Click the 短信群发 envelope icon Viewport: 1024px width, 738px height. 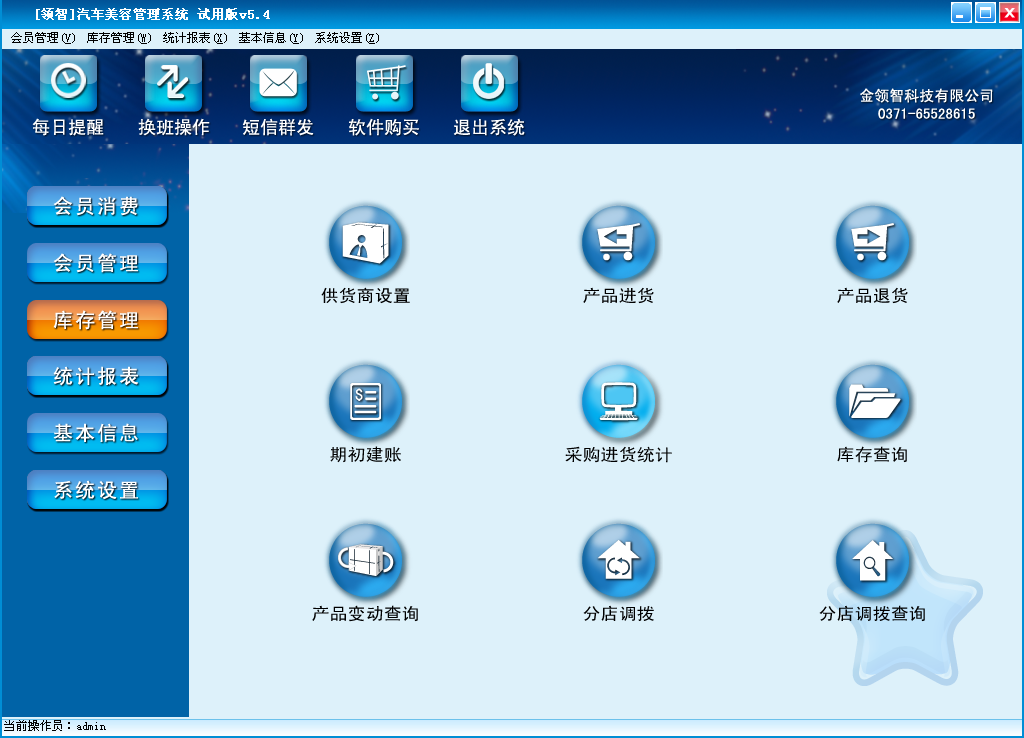(278, 83)
